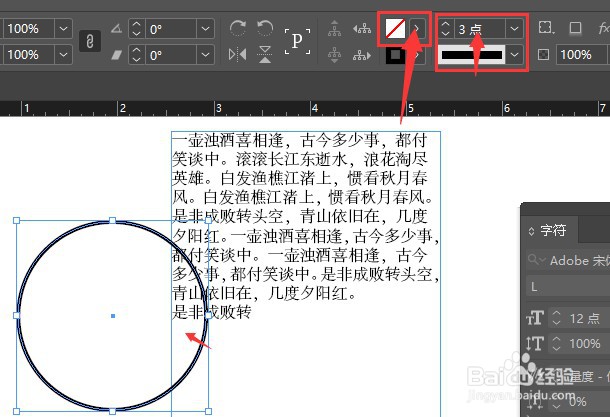
Task: Click the circle's top middle handle
Action: [x=112, y=221]
